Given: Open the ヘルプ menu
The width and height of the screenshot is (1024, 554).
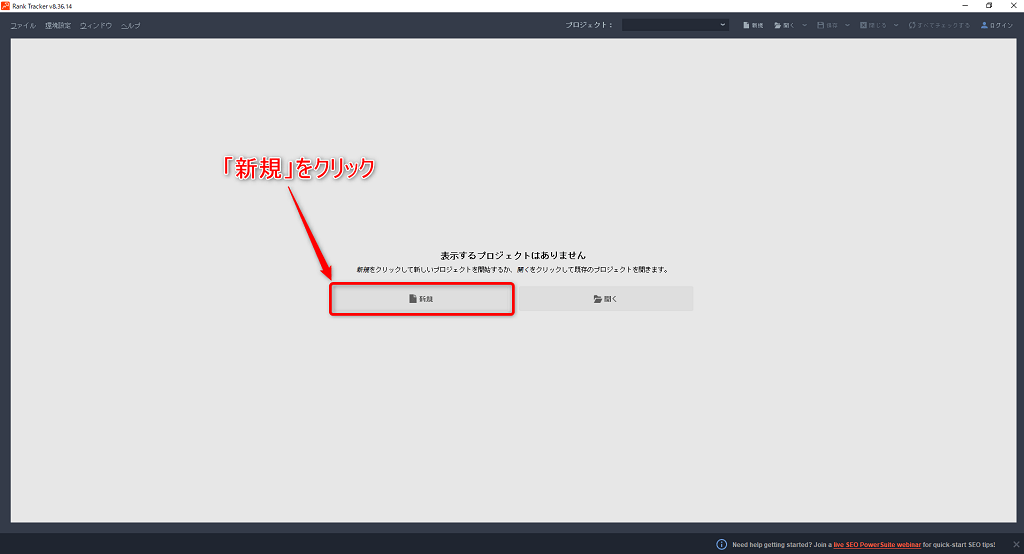Looking at the screenshot, I should point(130,25).
